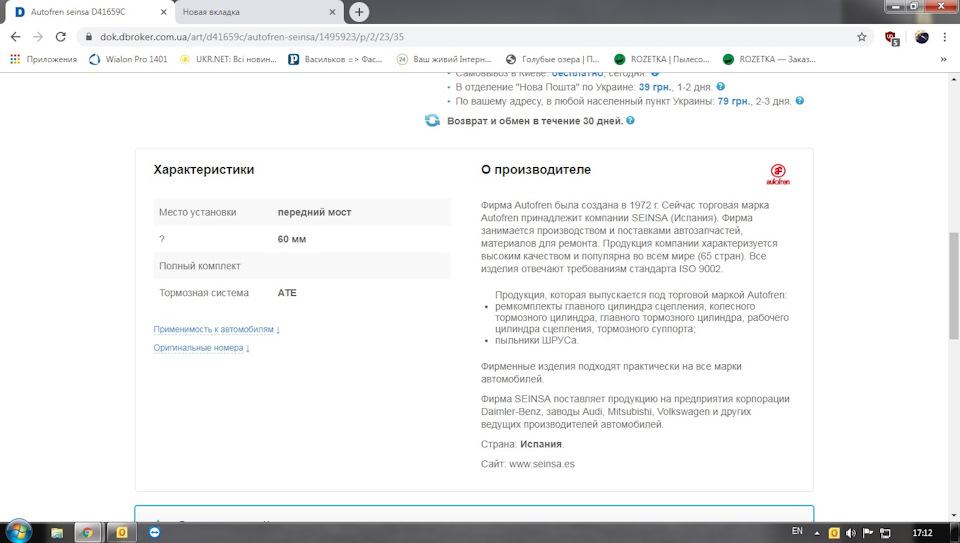
Task: Show help for the 30-day return policy
Action: tap(630, 120)
